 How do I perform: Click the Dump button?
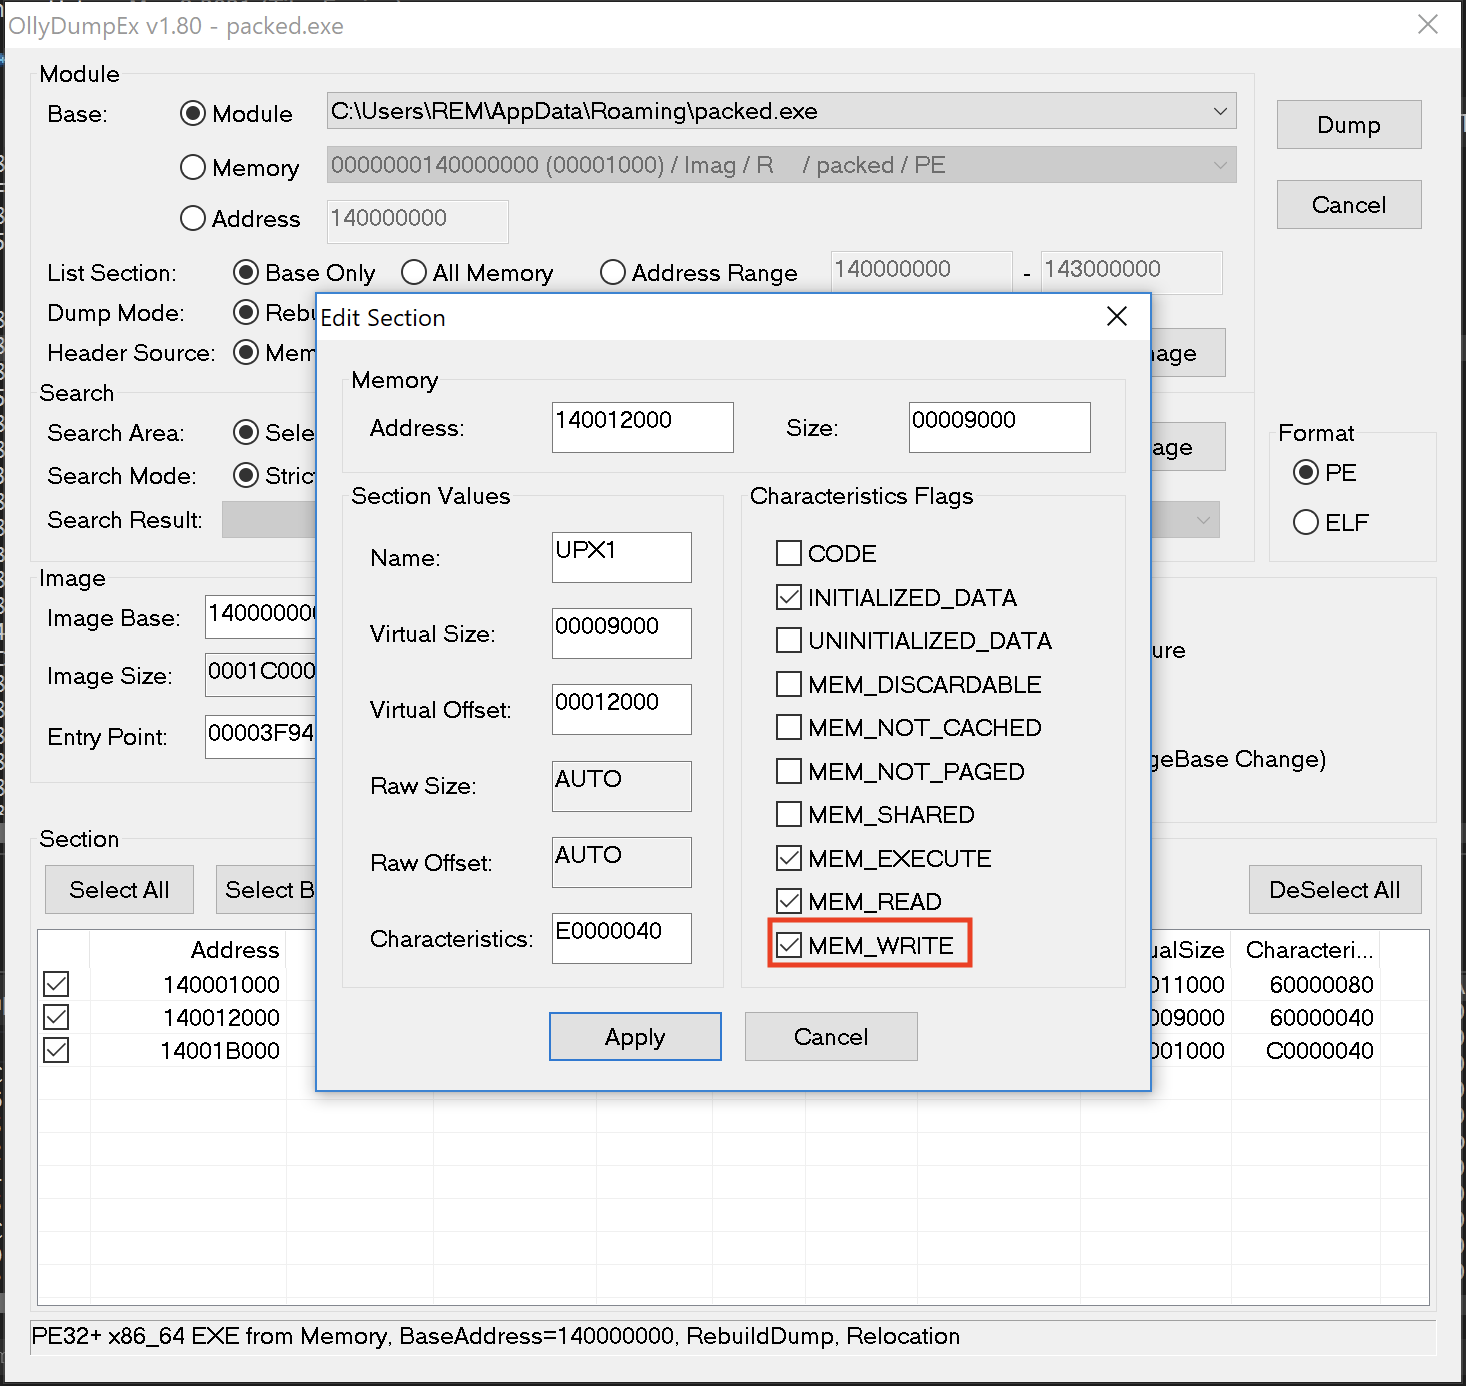click(x=1349, y=124)
